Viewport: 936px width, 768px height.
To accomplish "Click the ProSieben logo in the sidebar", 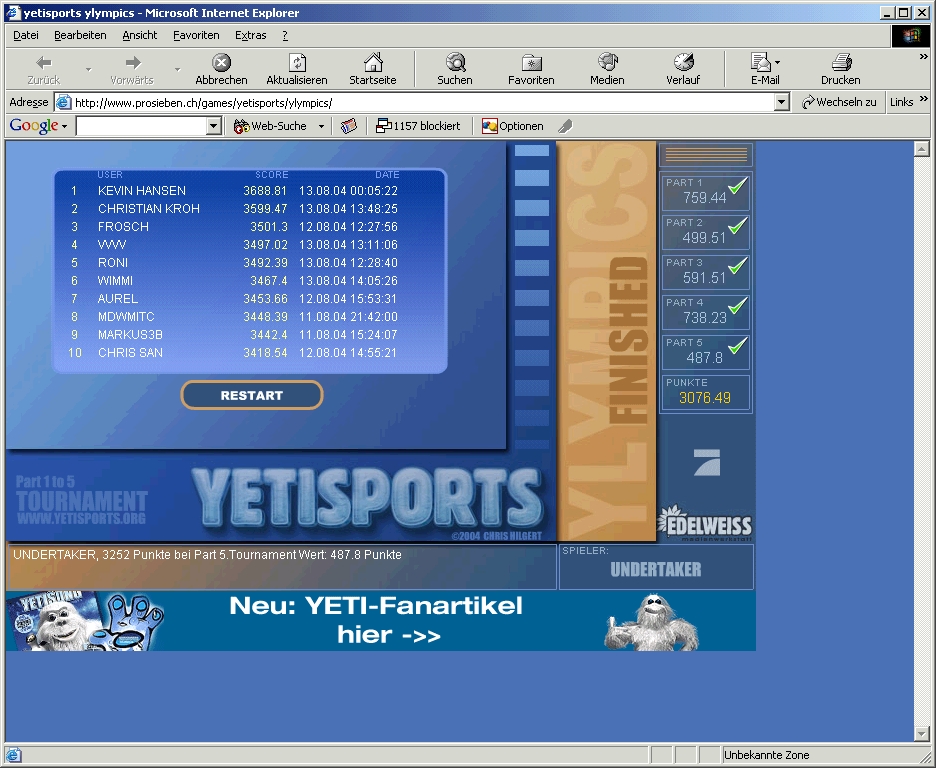I will pos(707,462).
